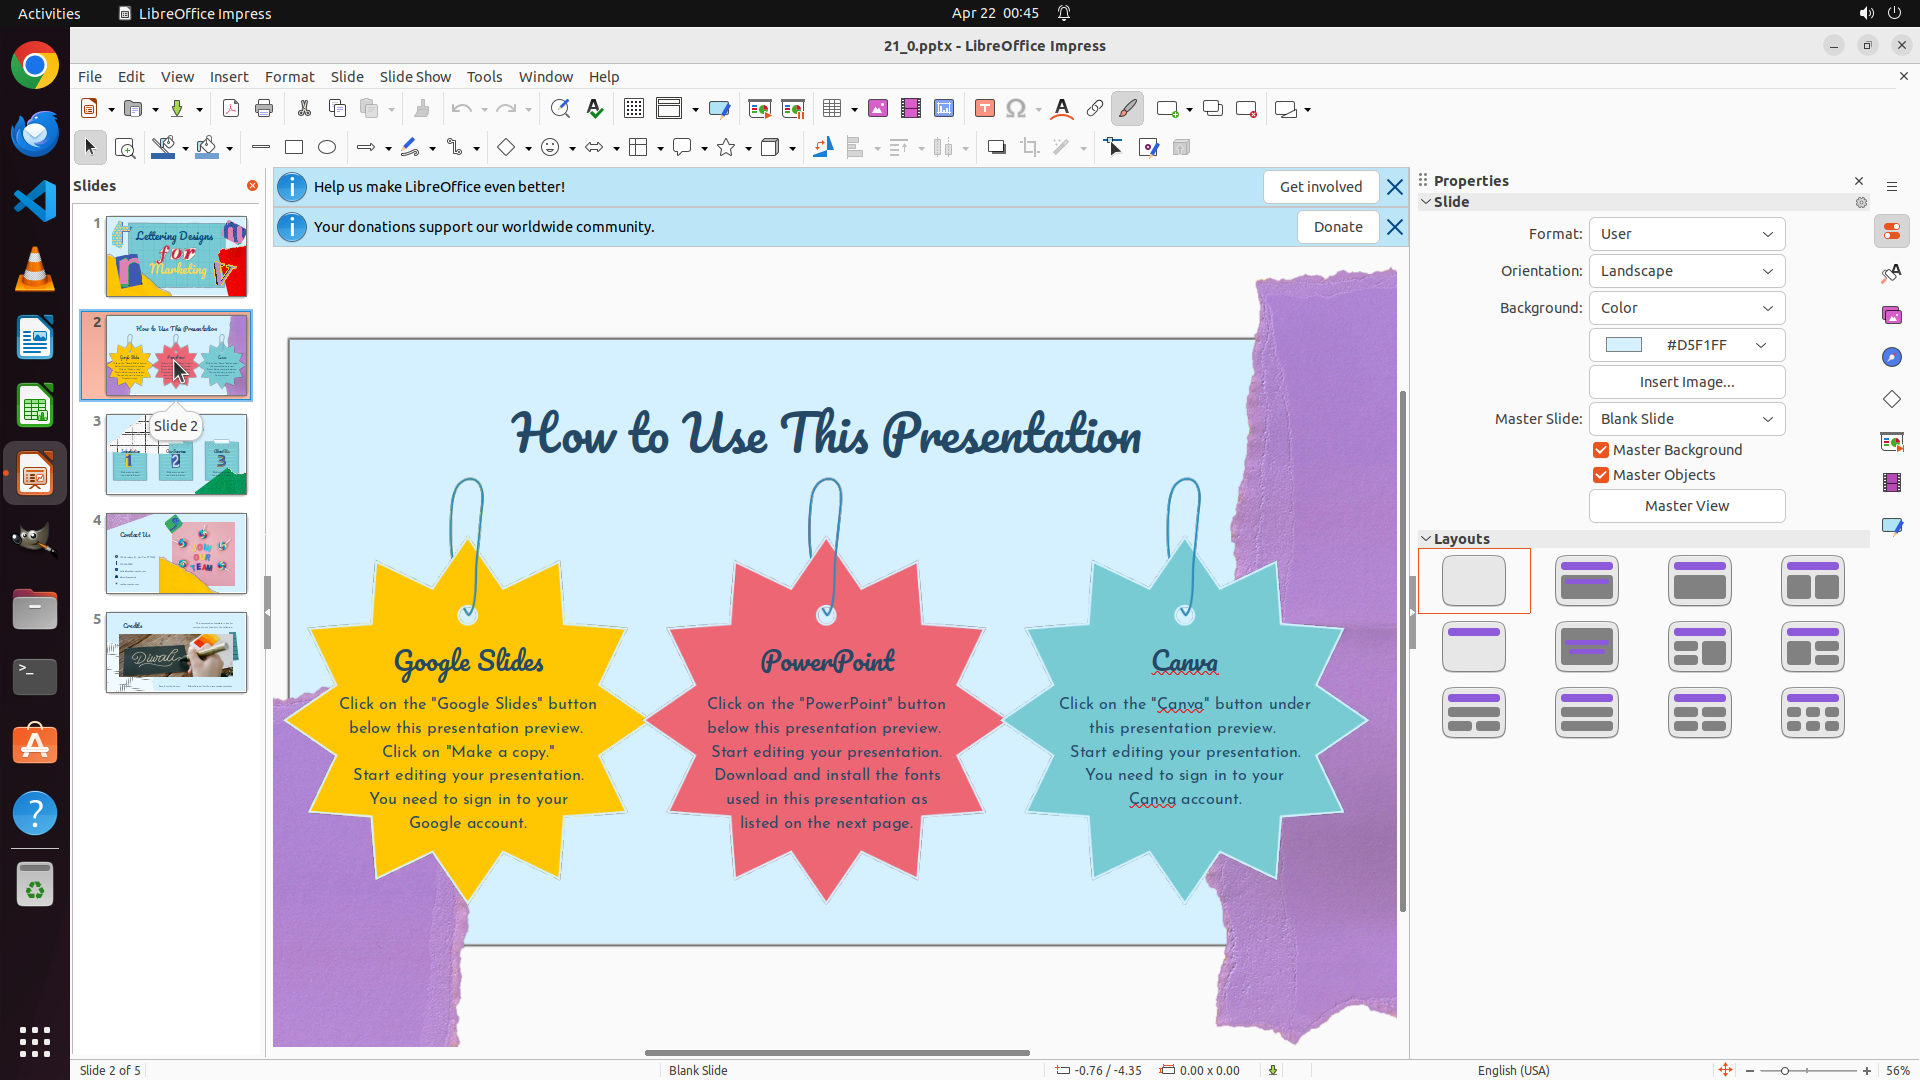Image resolution: width=1920 pixels, height=1080 pixels.
Task: Toggle Show Draw Functions highlighter button
Action: pyautogui.click(x=1128, y=109)
